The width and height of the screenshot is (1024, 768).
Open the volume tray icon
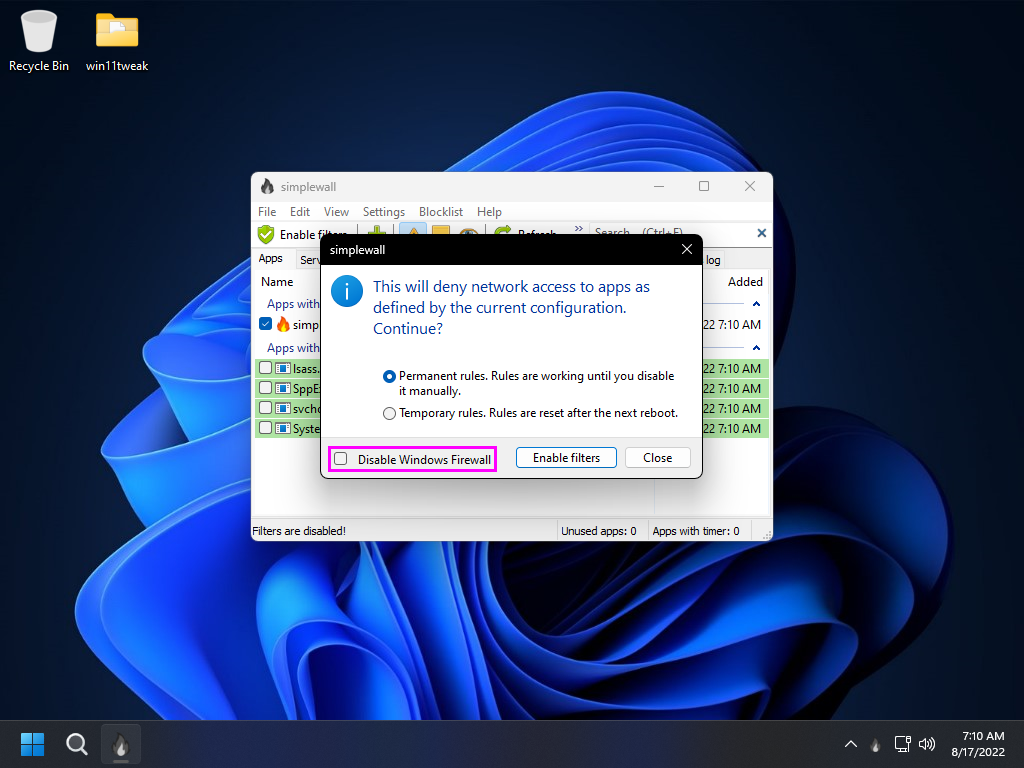[x=927, y=744]
